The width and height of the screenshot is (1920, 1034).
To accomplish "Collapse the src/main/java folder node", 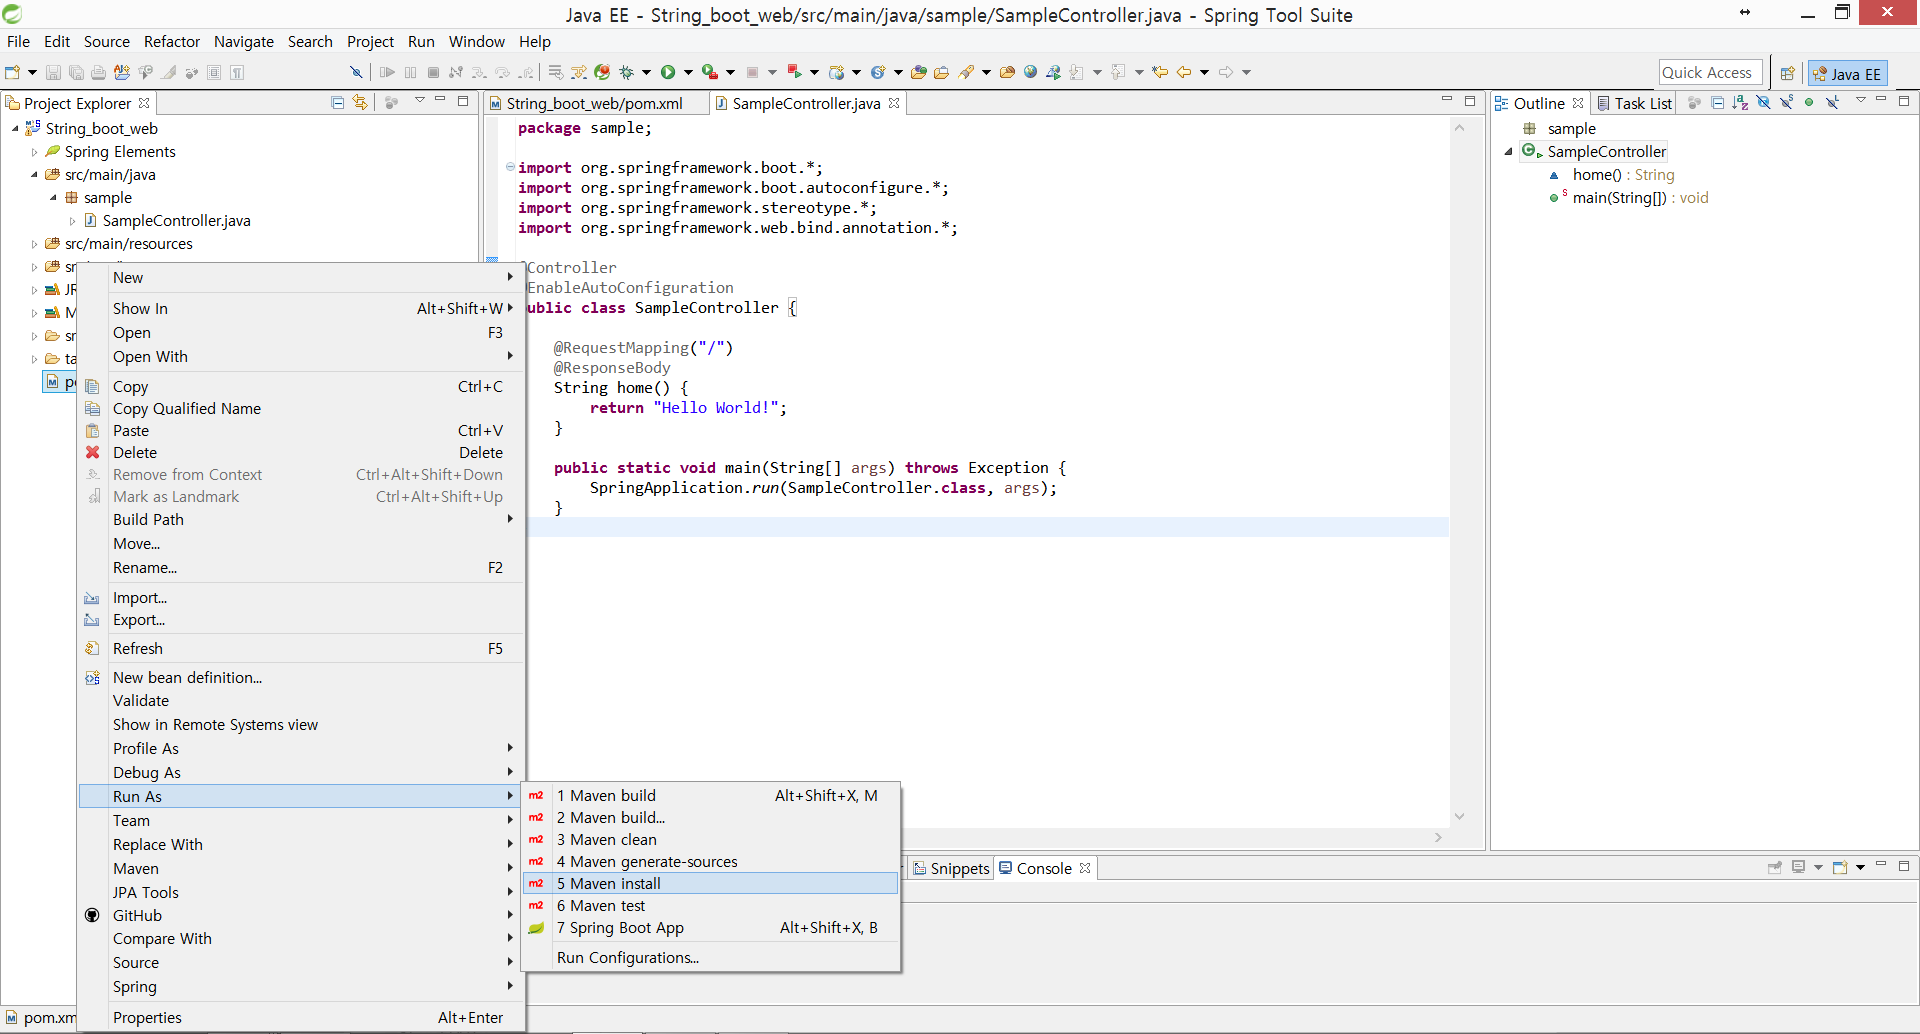I will pos(34,175).
